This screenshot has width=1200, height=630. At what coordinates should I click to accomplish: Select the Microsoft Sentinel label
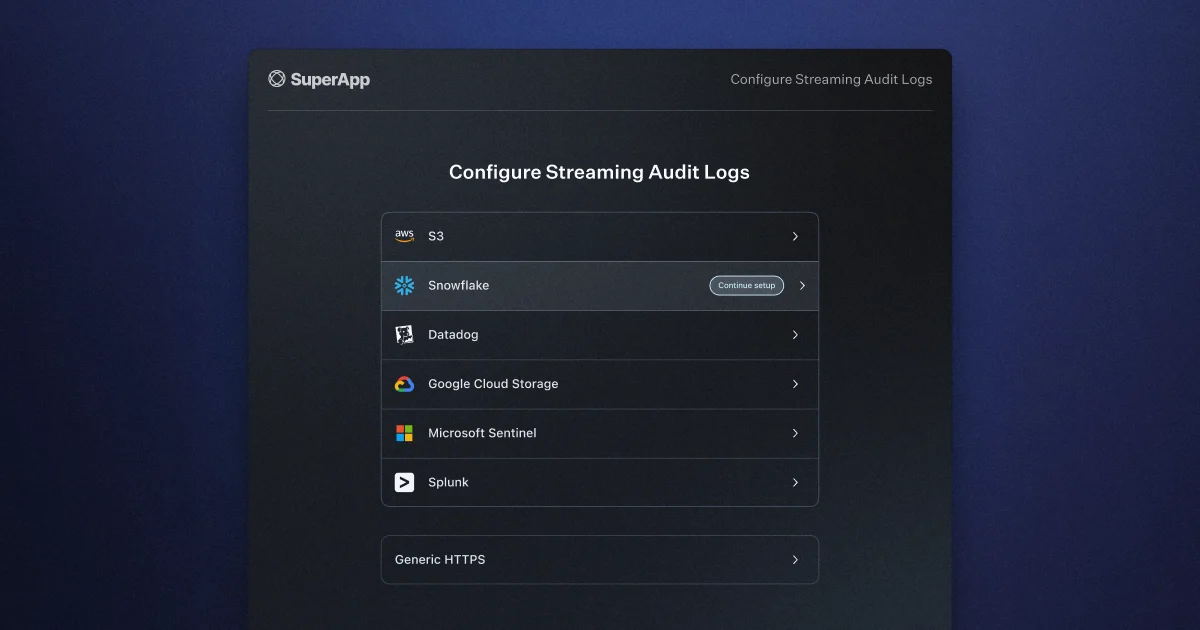coord(482,433)
